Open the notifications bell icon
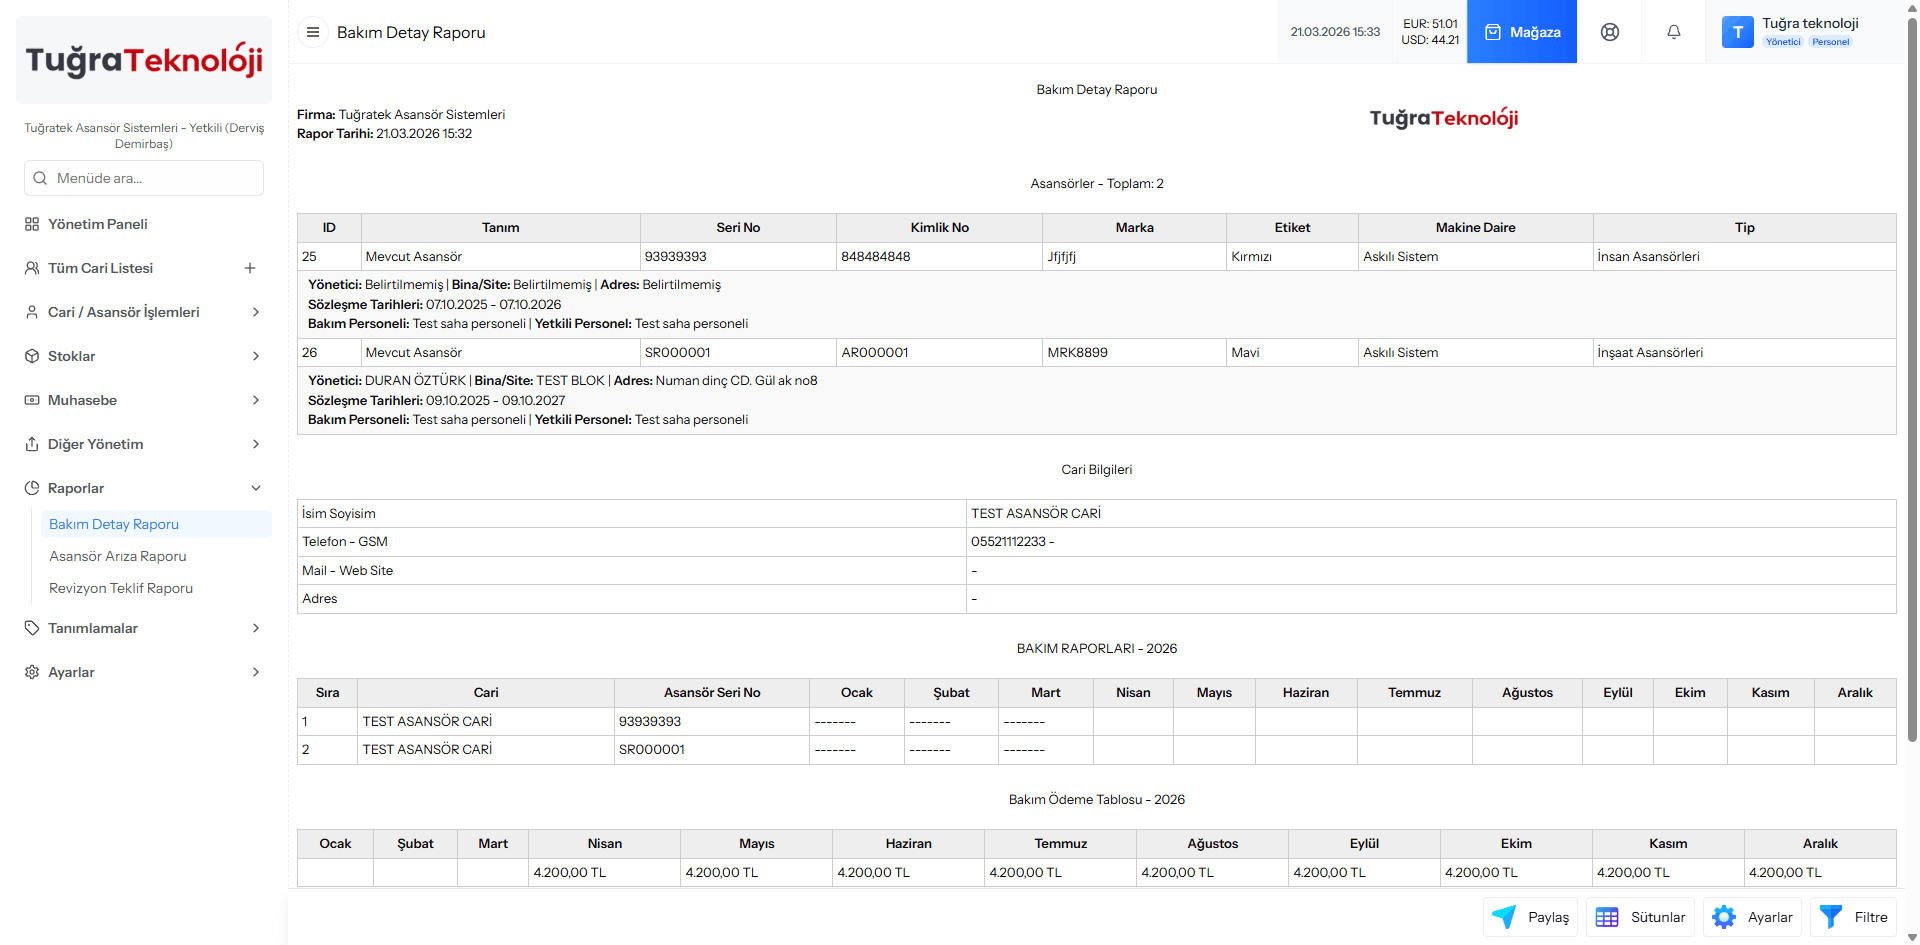 tap(1673, 32)
